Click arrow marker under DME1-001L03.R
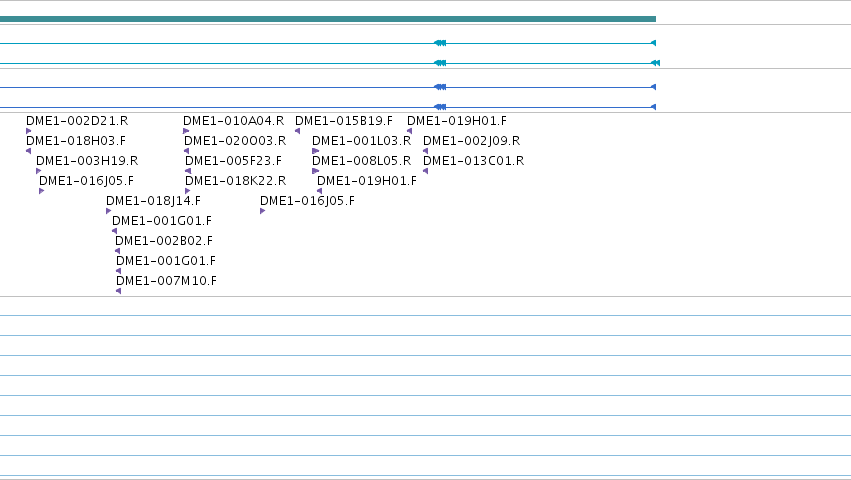851x480 pixels. pyautogui.click(x=316, y=151)
